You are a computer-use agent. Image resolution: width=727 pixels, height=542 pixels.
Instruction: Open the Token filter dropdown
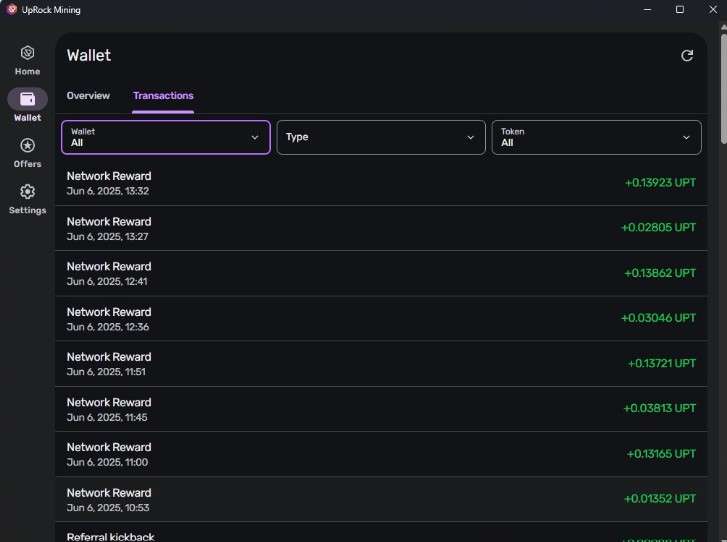(596, 137)
